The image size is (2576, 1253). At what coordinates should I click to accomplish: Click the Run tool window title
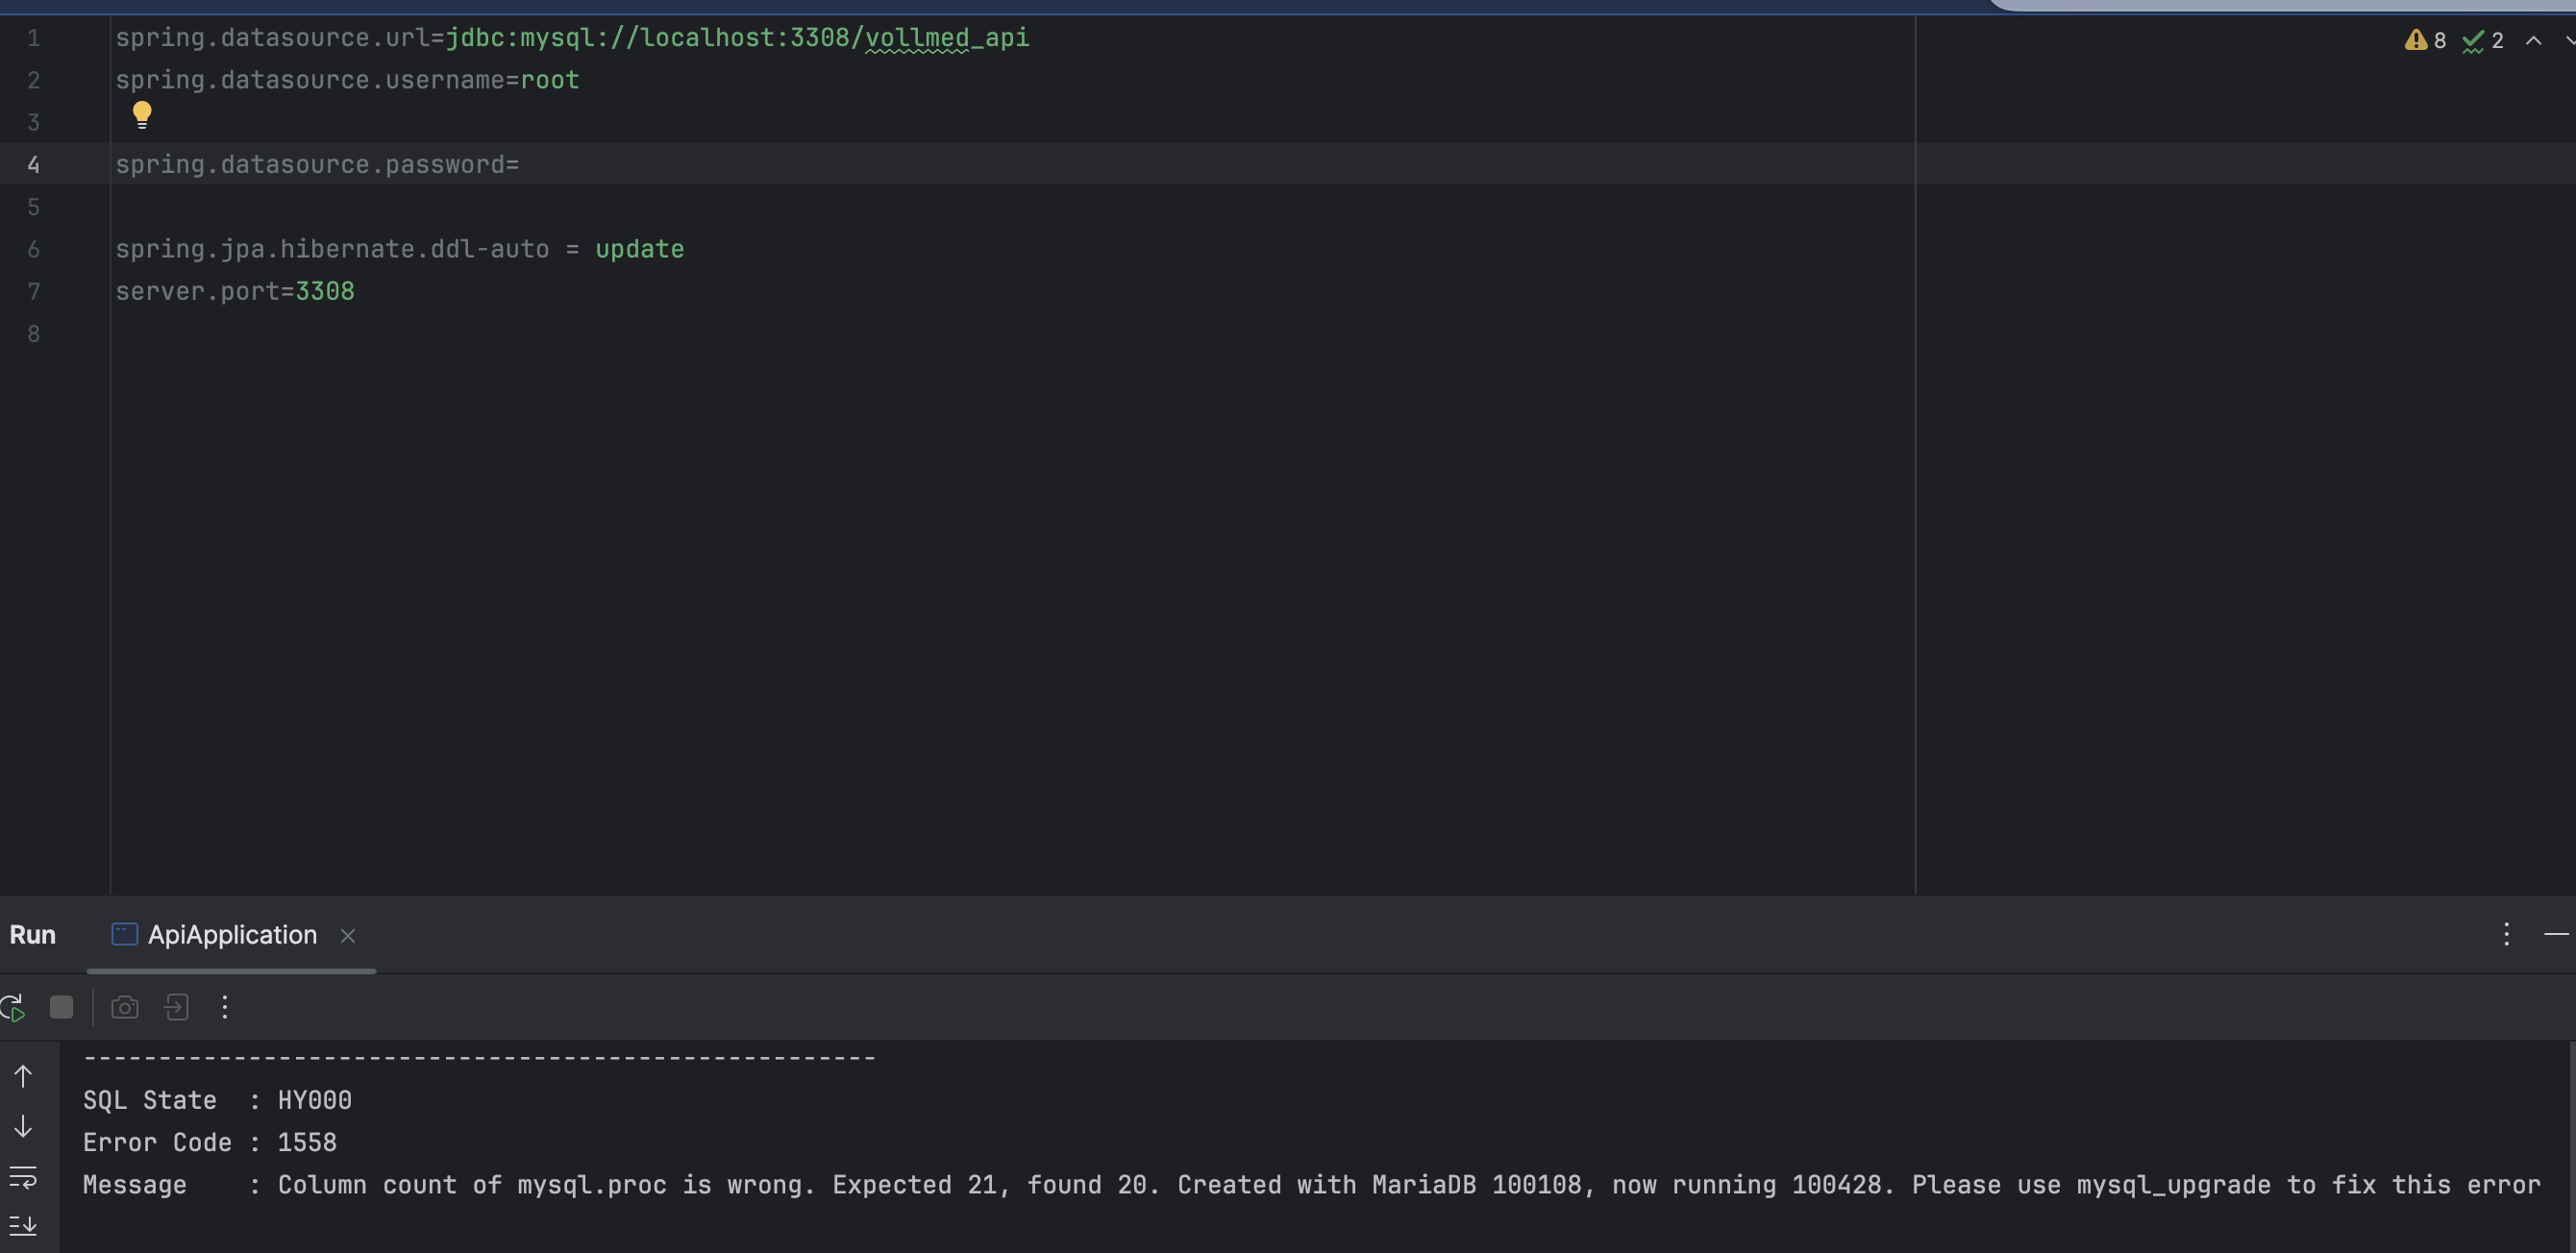pos(33,935)
